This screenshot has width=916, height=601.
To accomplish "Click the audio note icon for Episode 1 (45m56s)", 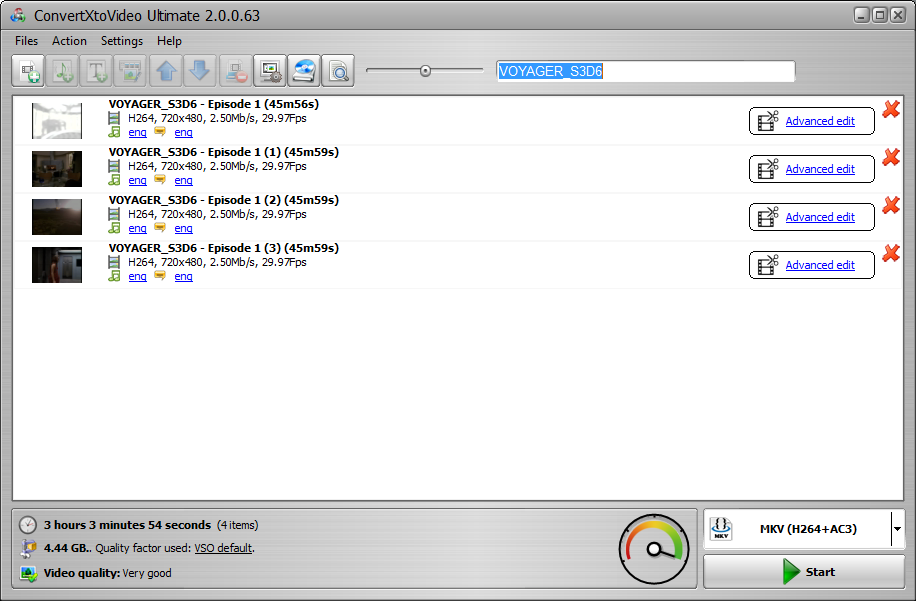I will 114,132.
